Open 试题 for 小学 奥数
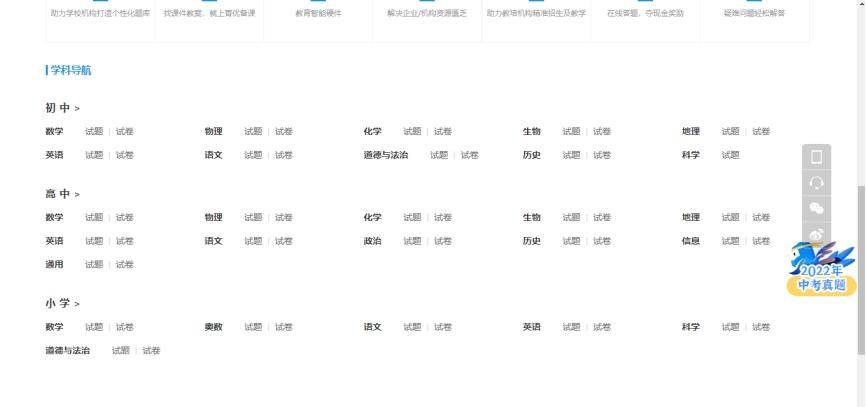This screenshot has height=407, width=866. tap(254, 327)
